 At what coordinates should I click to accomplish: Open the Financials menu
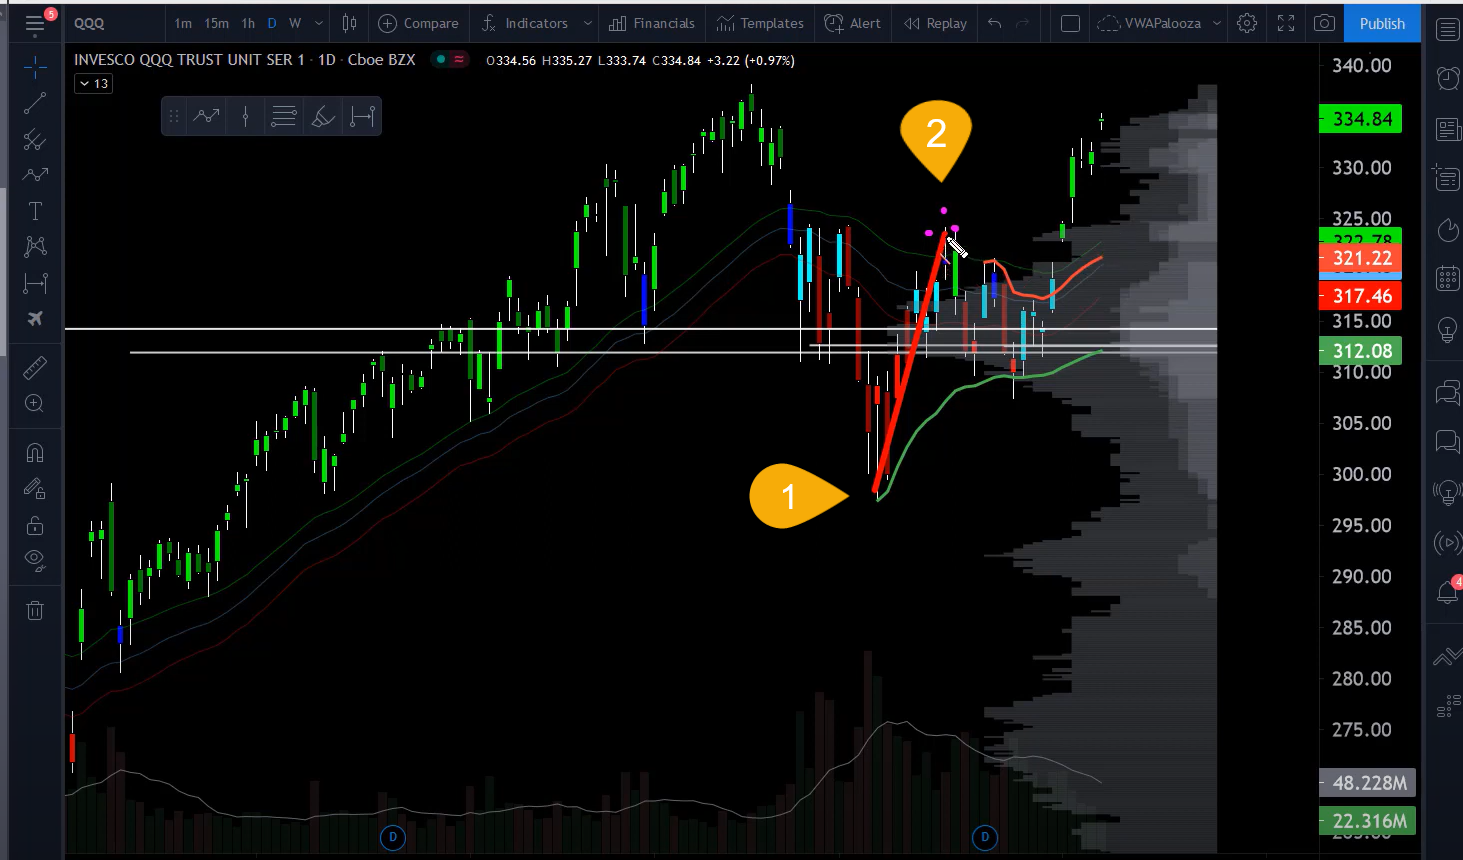click(x=652, y=23)
